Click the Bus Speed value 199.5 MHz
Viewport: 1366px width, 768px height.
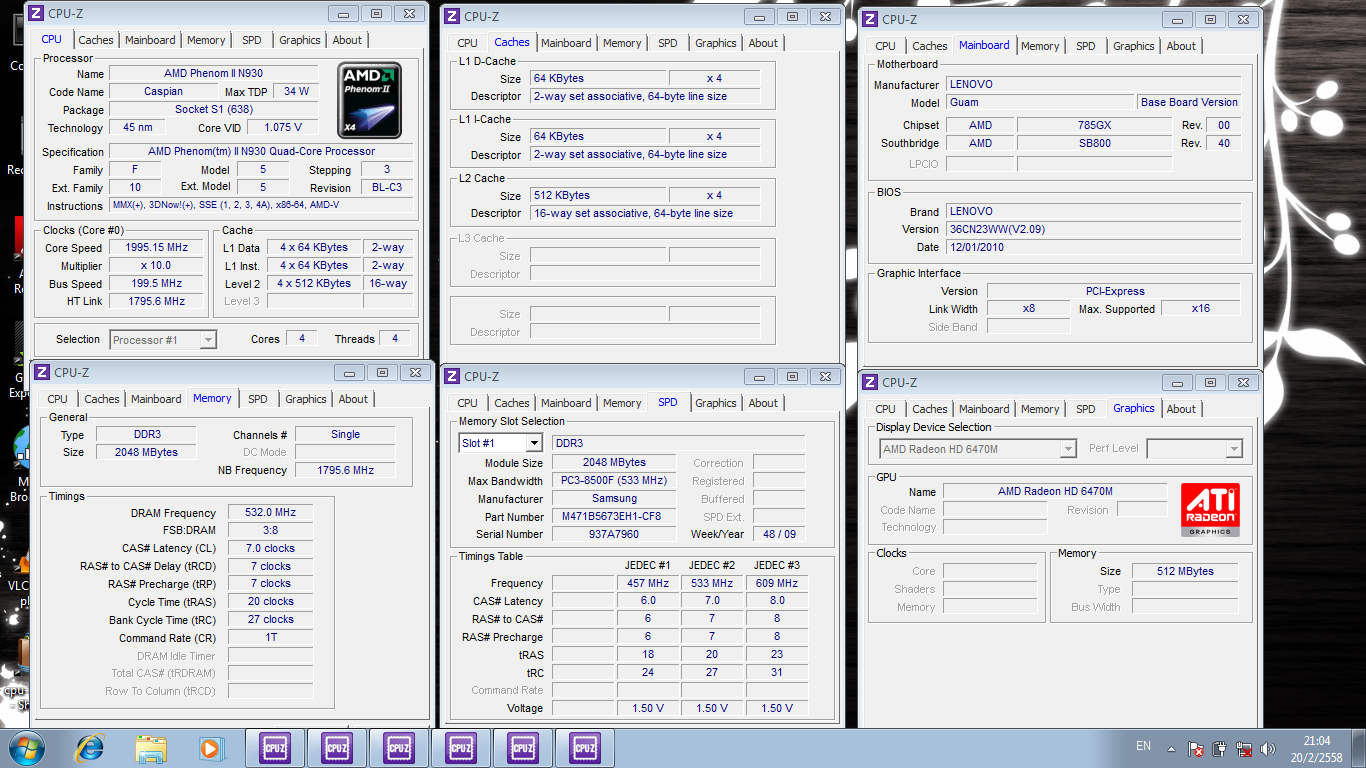coord(157,284)
